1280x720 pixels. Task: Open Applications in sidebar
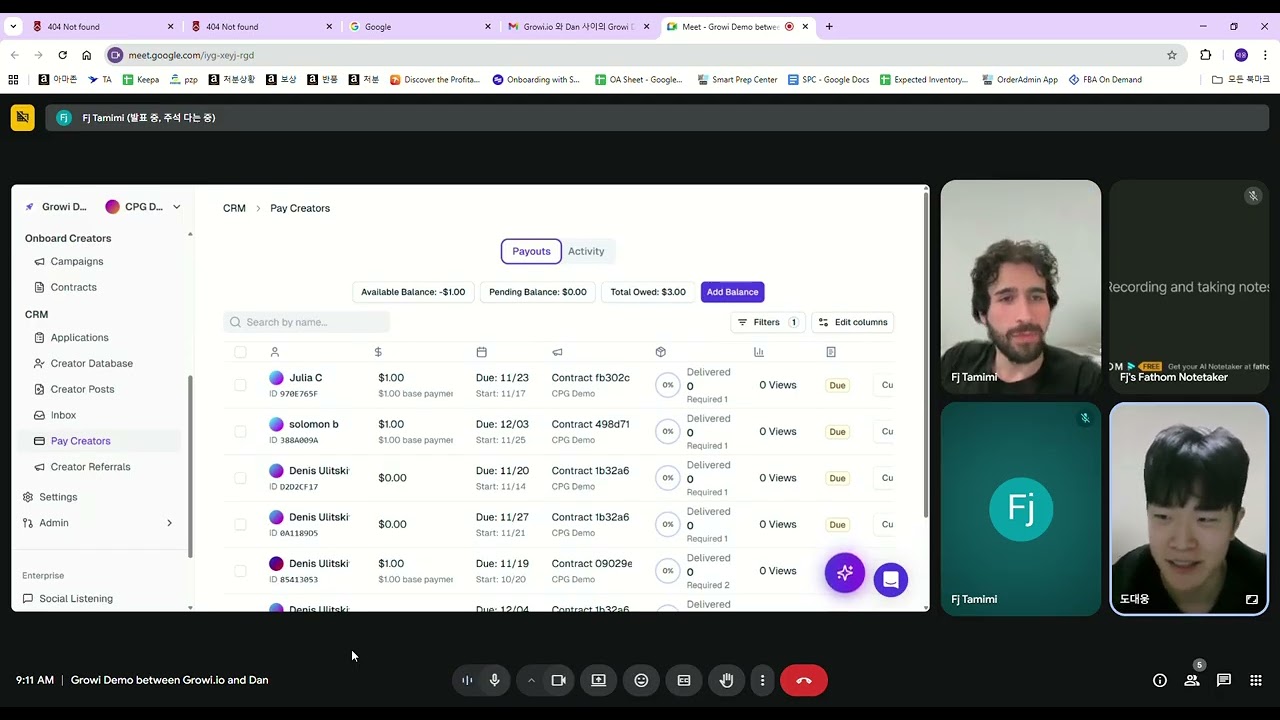[x=79, y=337]
